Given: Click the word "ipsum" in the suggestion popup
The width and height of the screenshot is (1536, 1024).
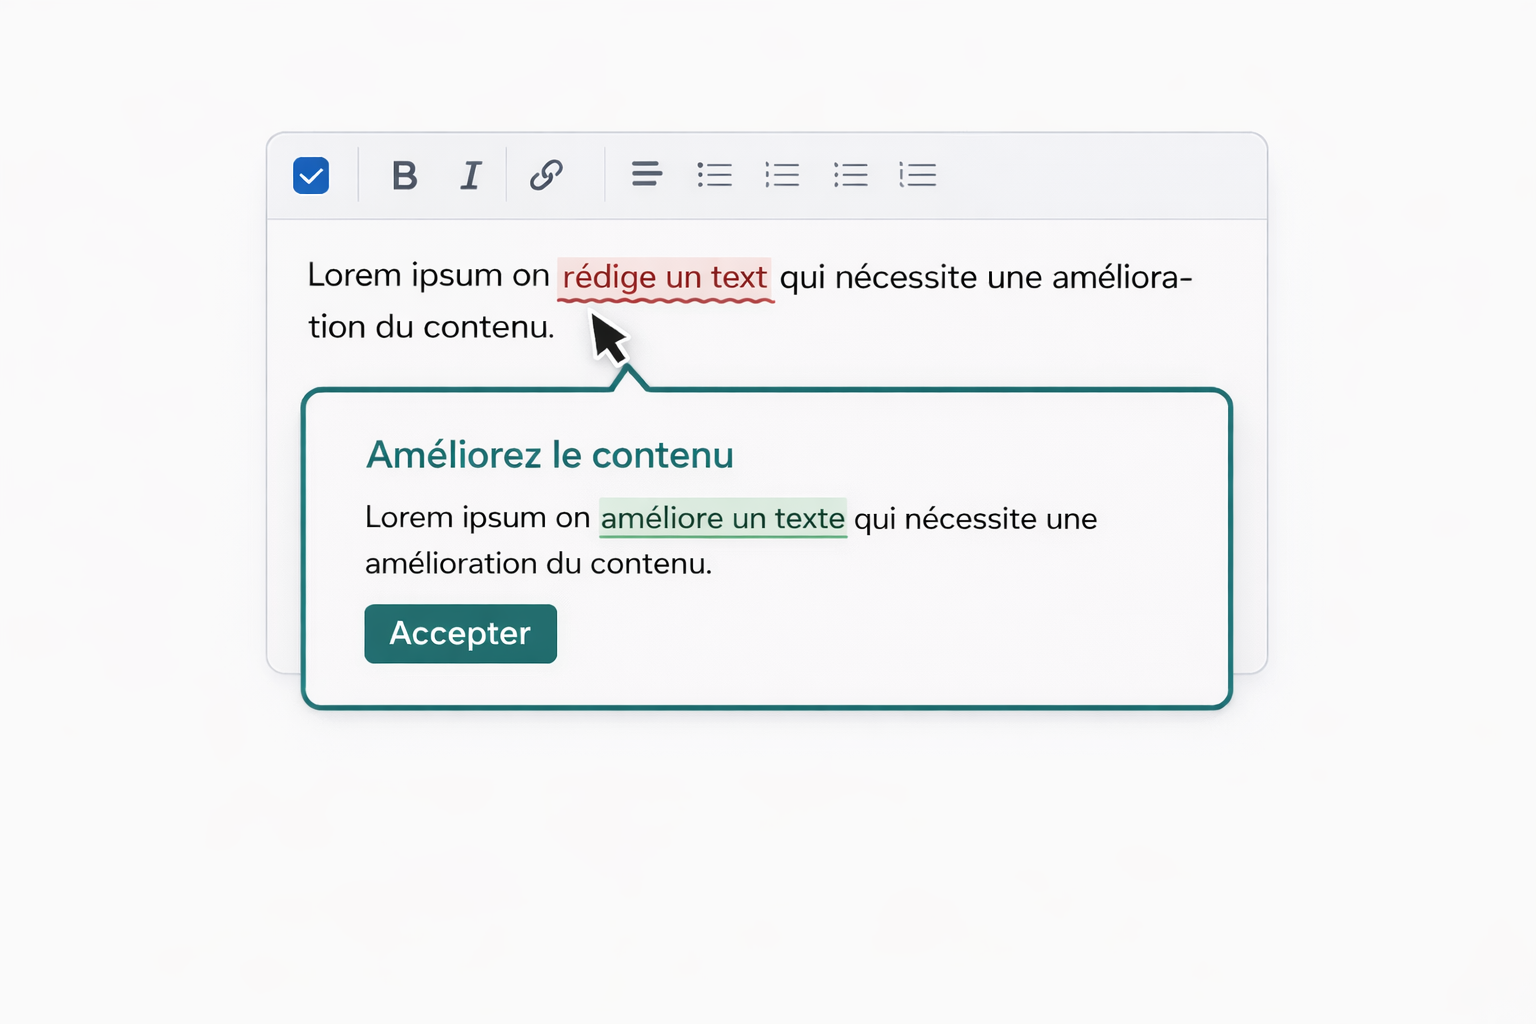Looking at the screenshot, I should click(510, 518).
